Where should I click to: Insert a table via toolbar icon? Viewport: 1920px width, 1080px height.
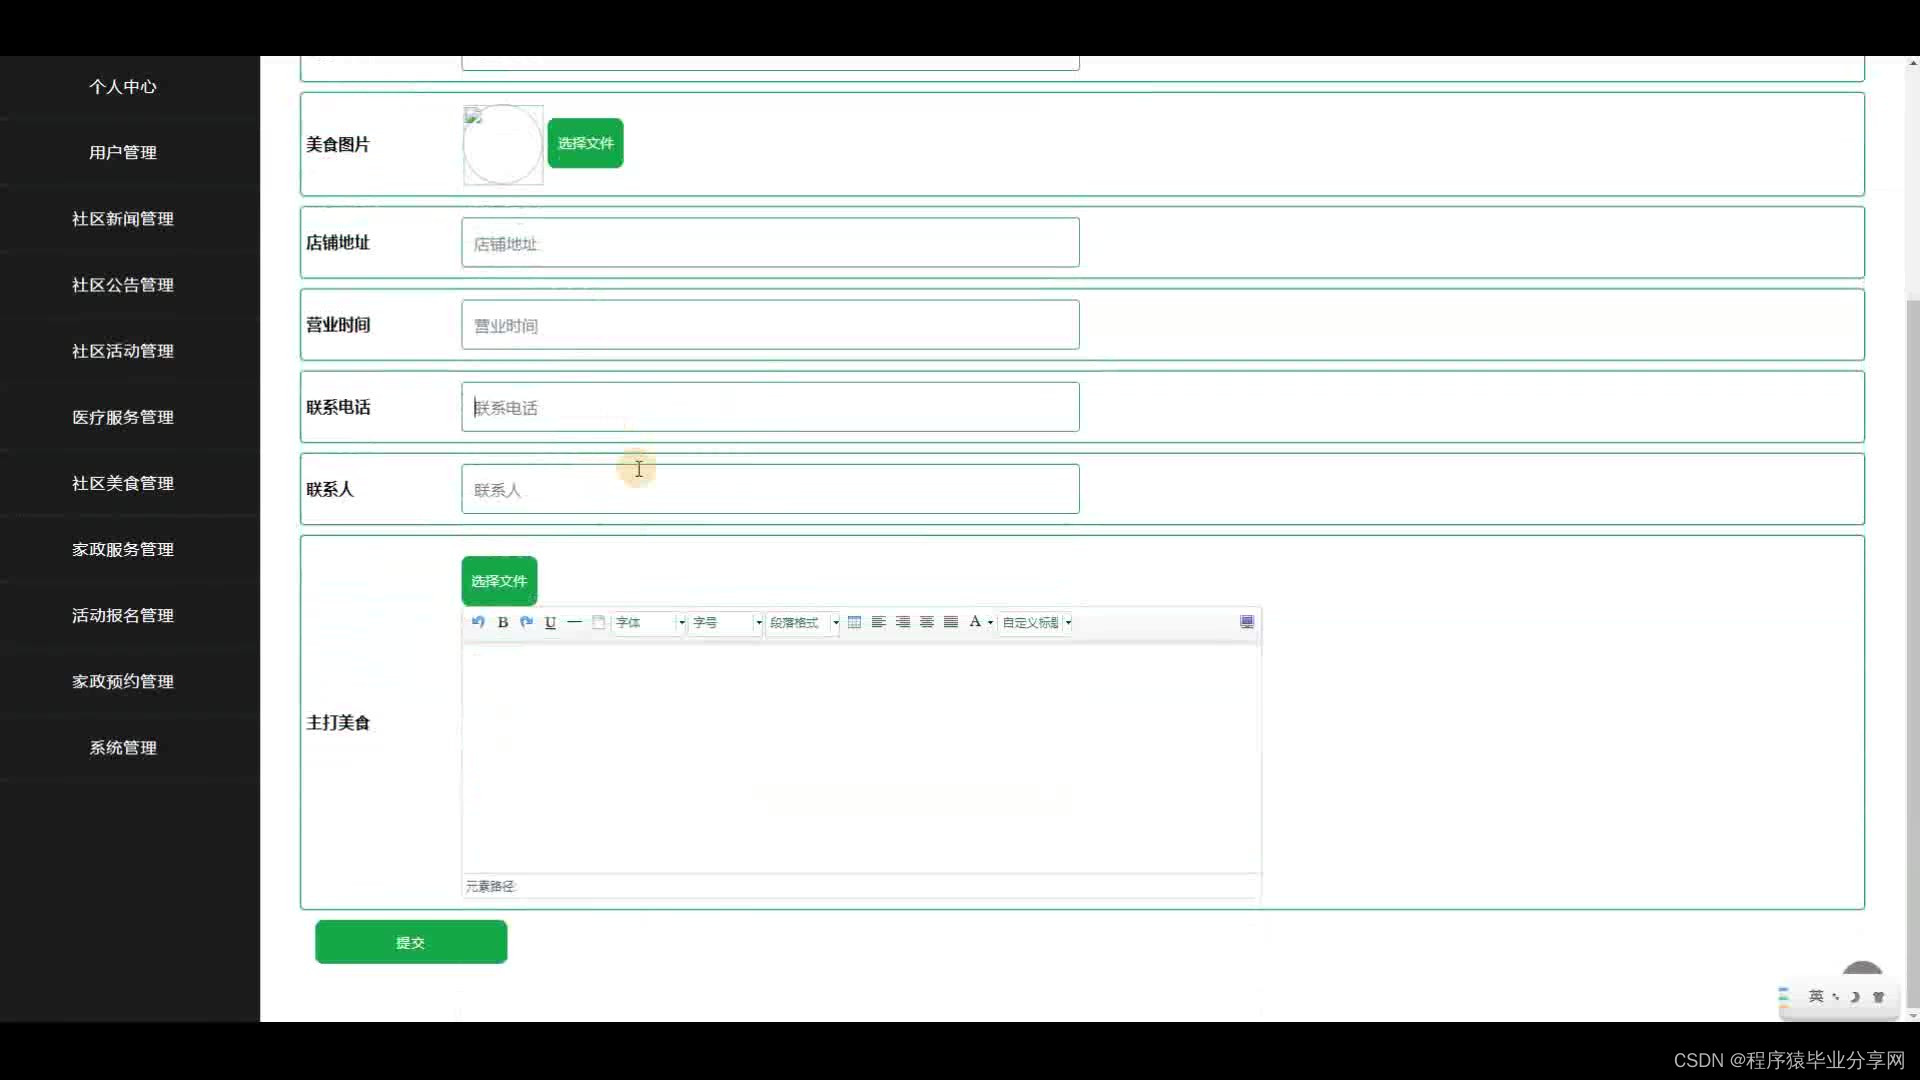click(x=854, y=622)
